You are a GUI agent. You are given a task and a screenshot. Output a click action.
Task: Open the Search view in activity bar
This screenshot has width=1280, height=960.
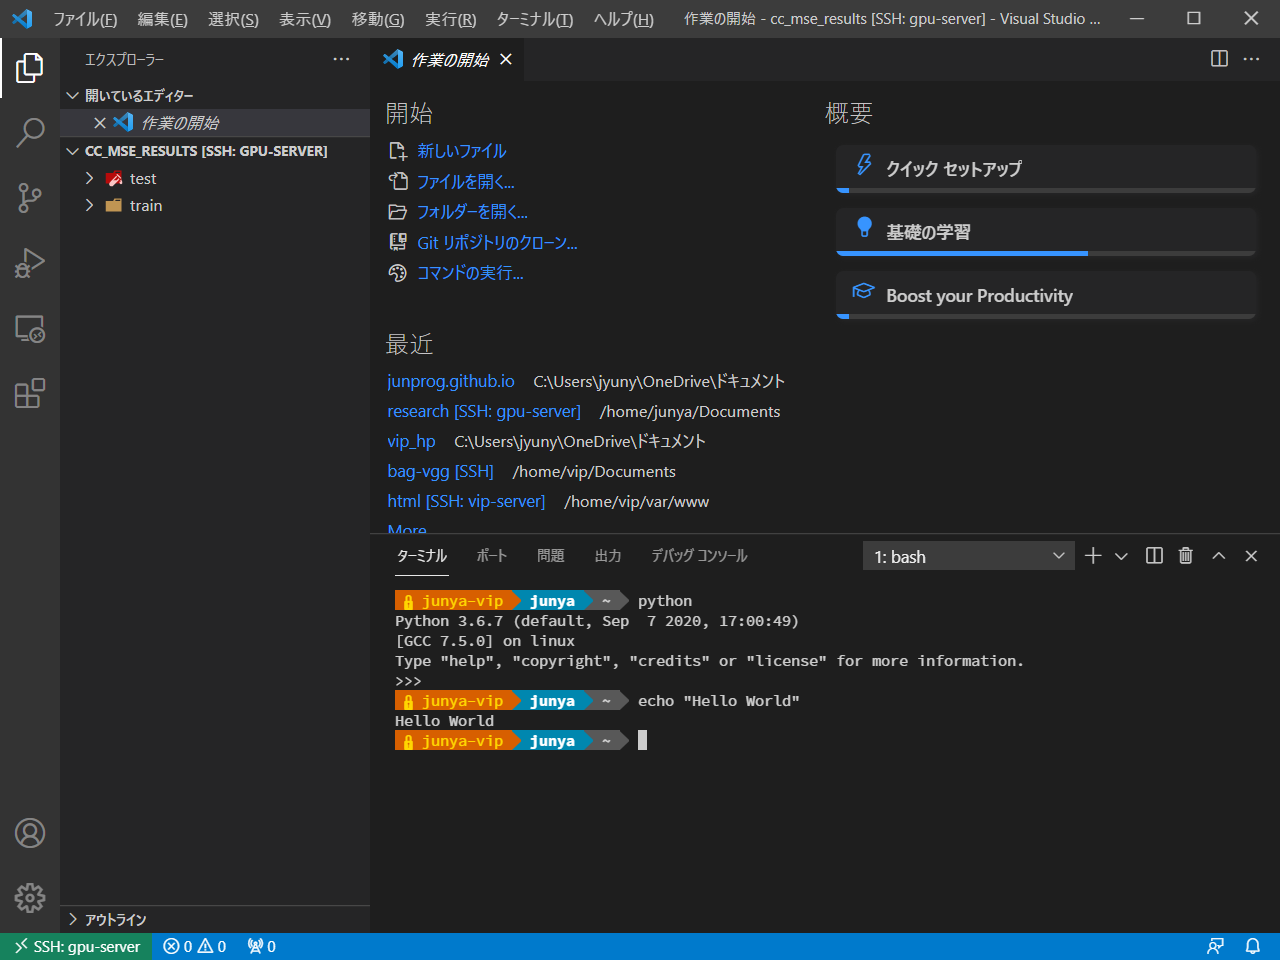coord(30,132)
